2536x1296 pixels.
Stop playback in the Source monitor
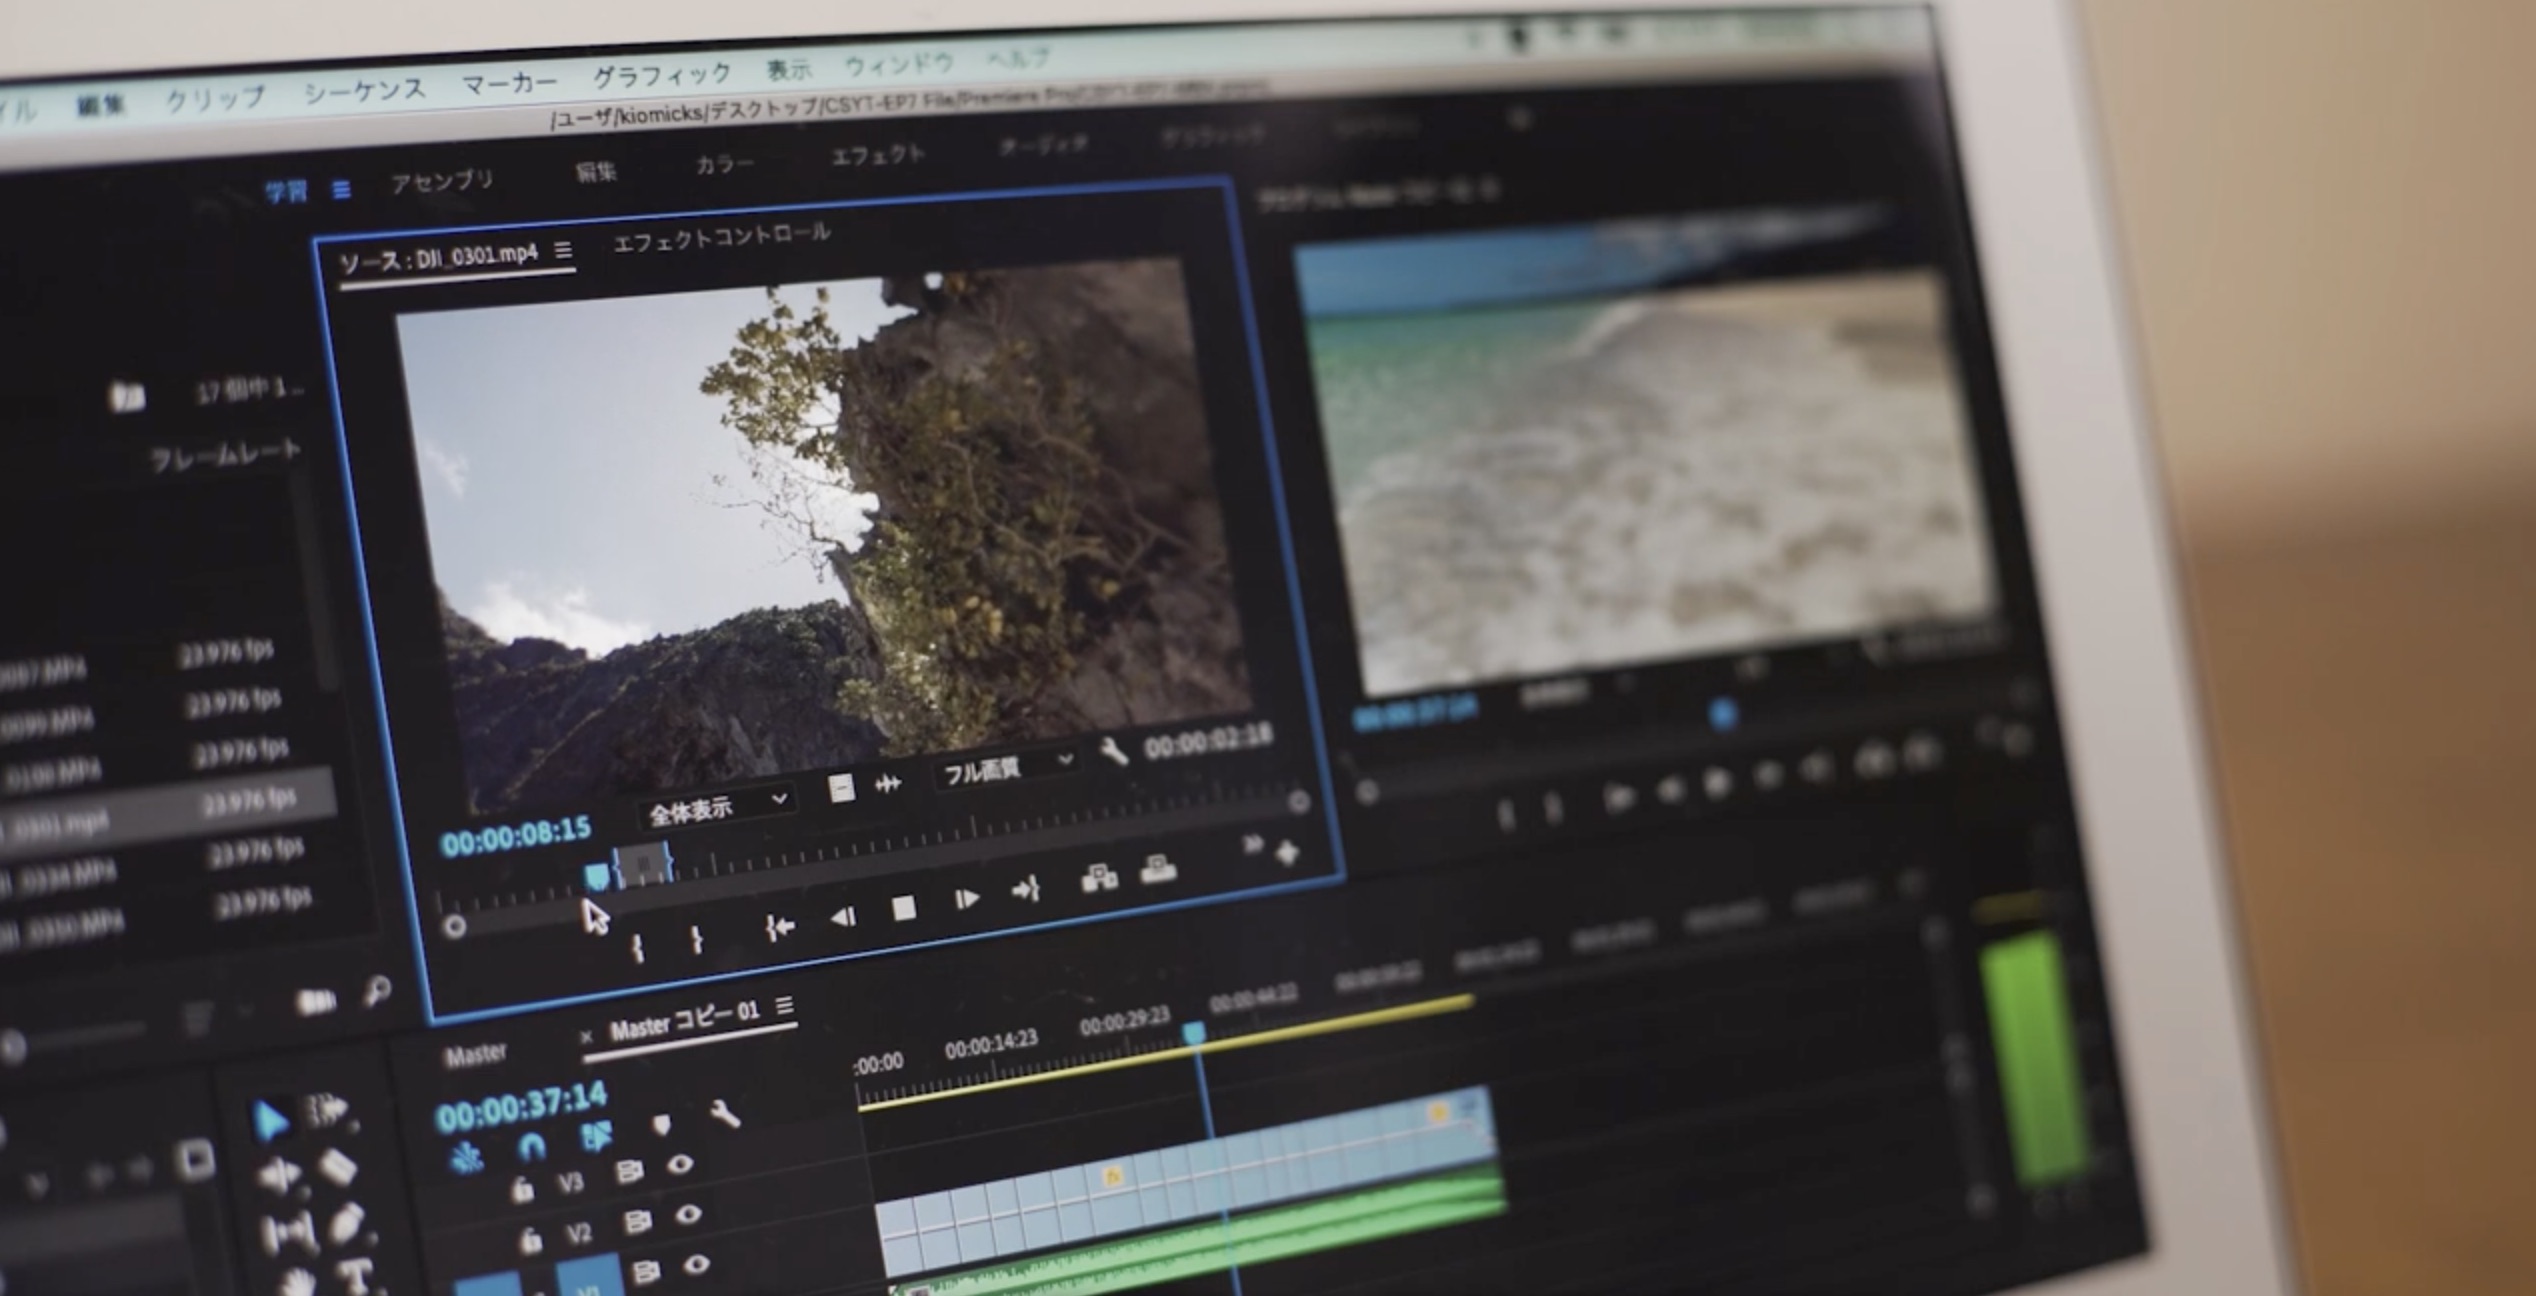(x=904, y=907)
